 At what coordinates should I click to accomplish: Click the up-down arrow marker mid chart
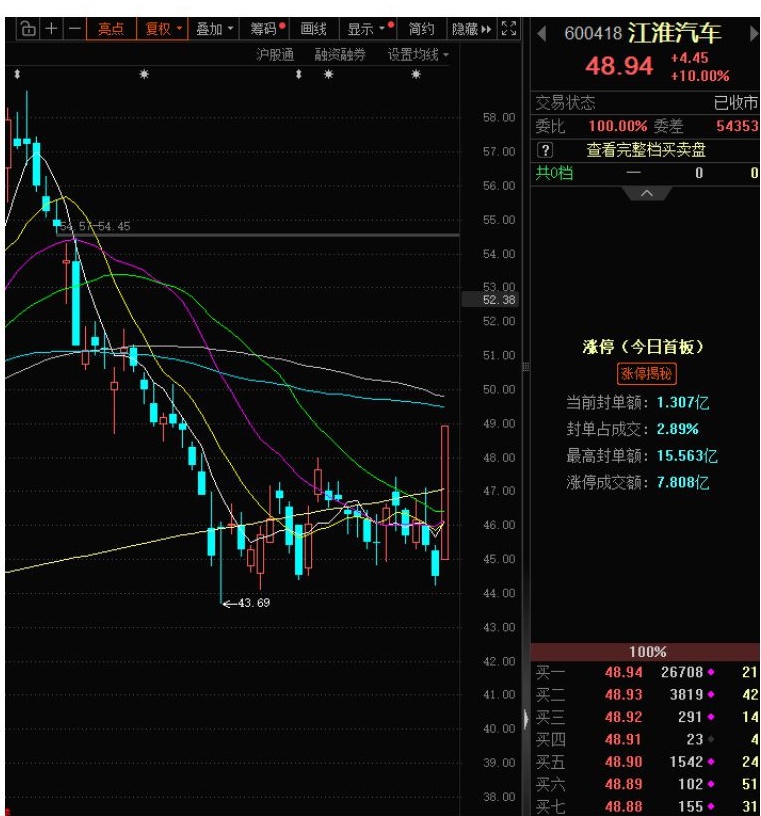pyautogui.click(x=299, y=74)
